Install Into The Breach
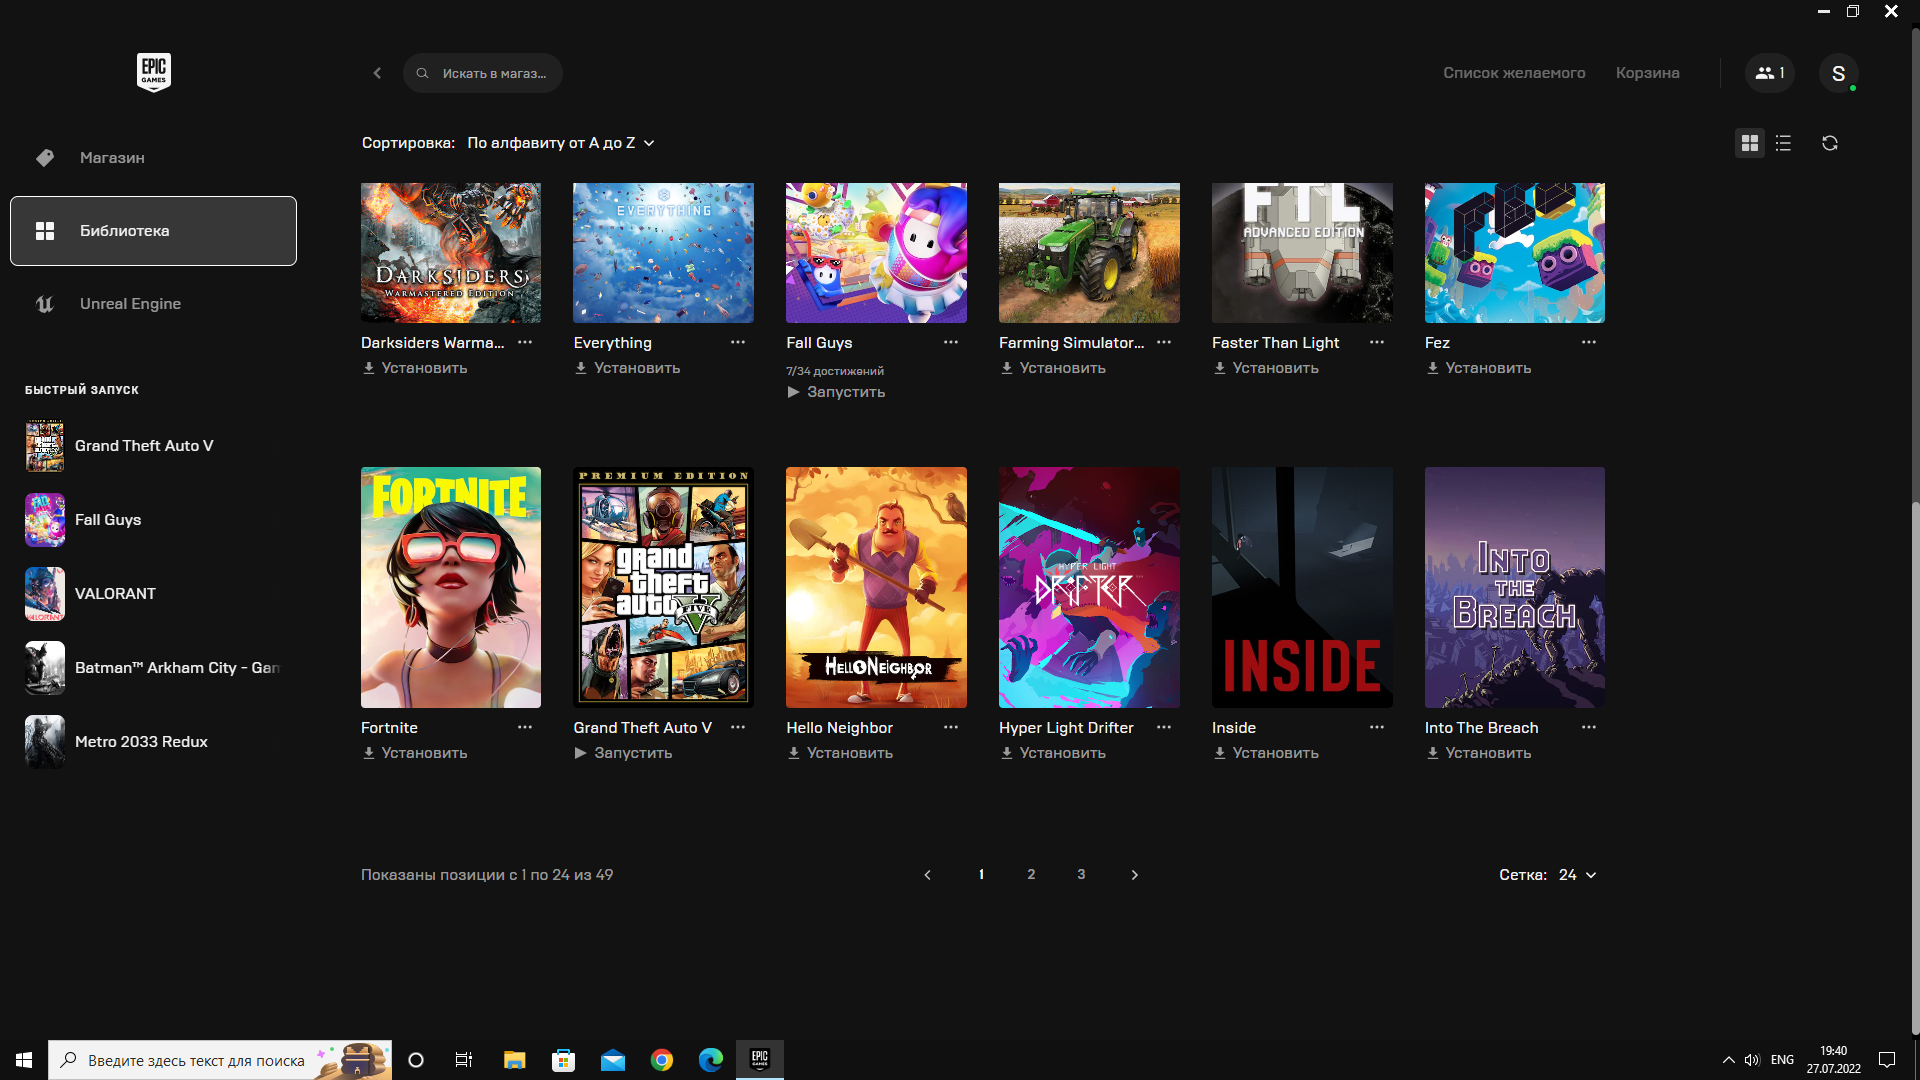Image resolution: width=1920 pixels, height=1080 pixels. 1479,753
